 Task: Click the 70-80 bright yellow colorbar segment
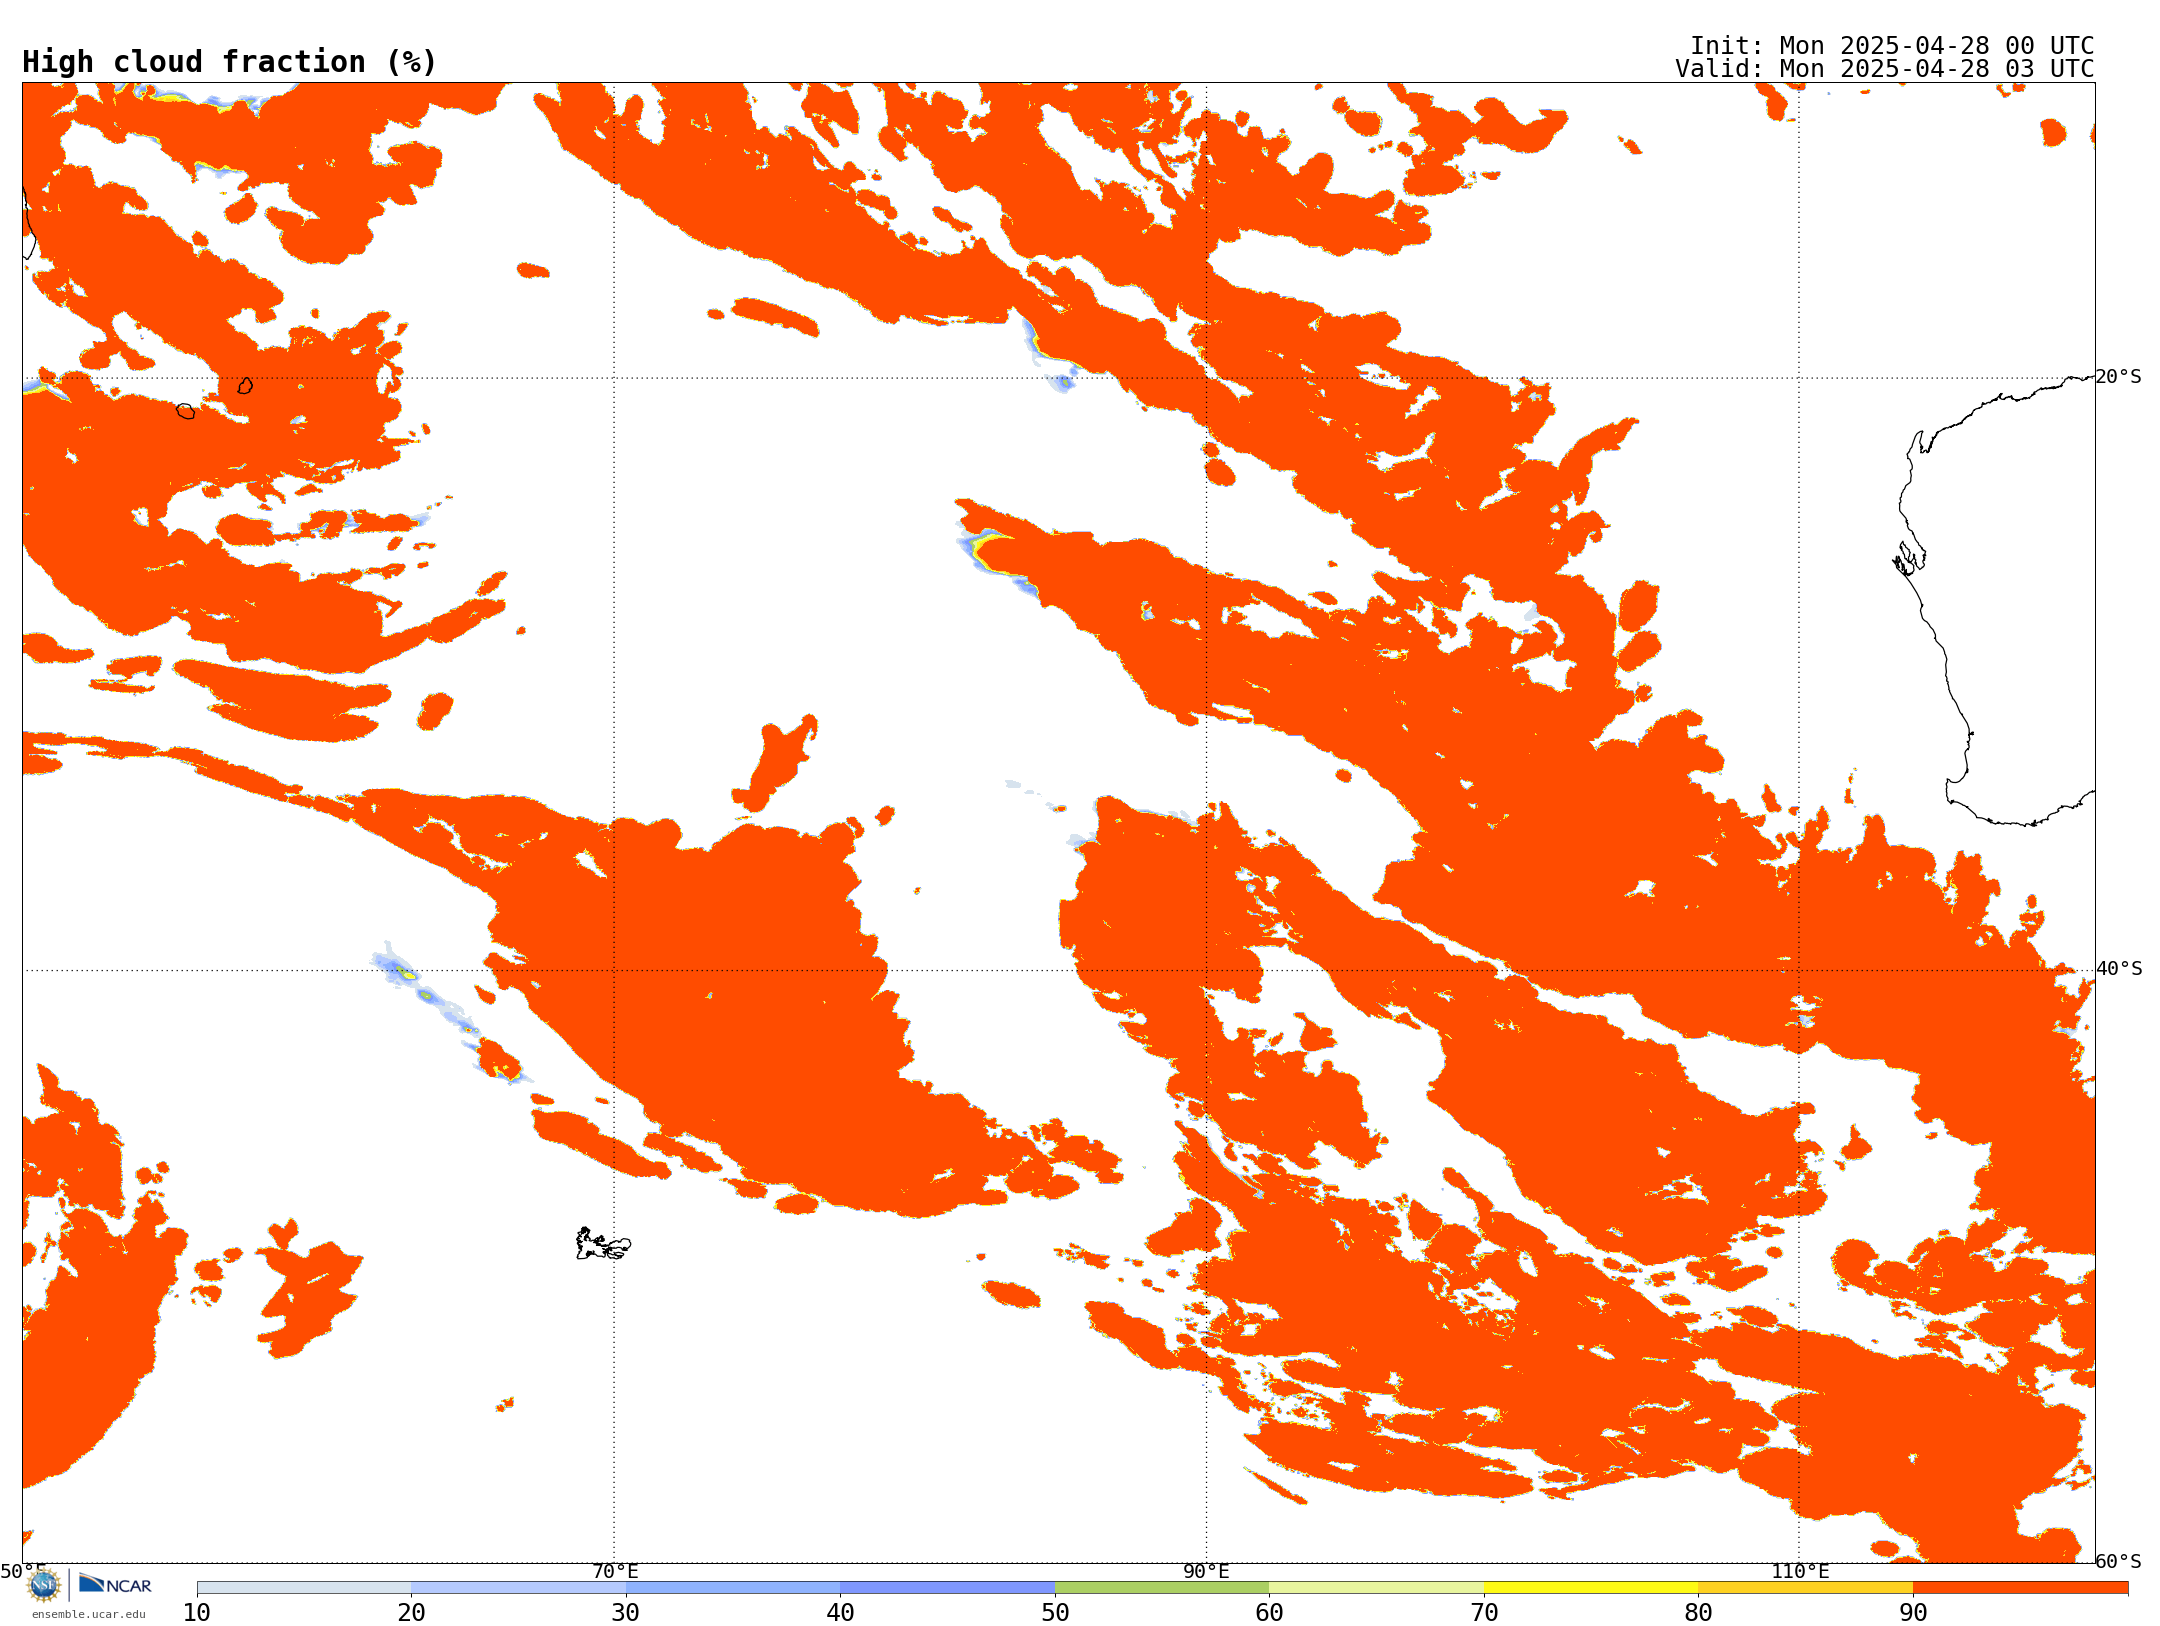coord(1591,1588)
